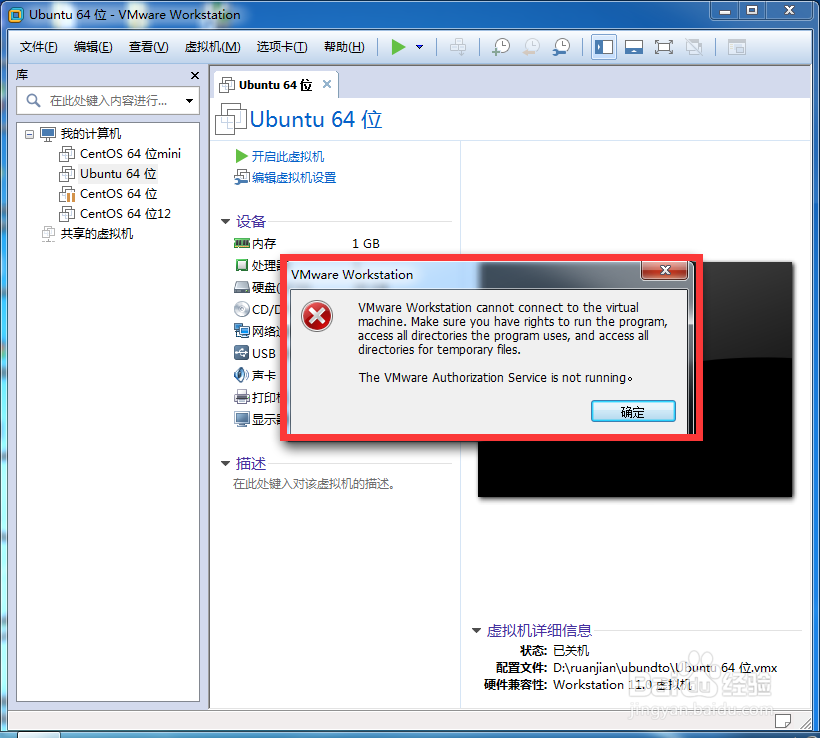This screenshot has height=738, width=820.
Task: Collapse the 我的计算机 tree node
Action: click(29, 134)
